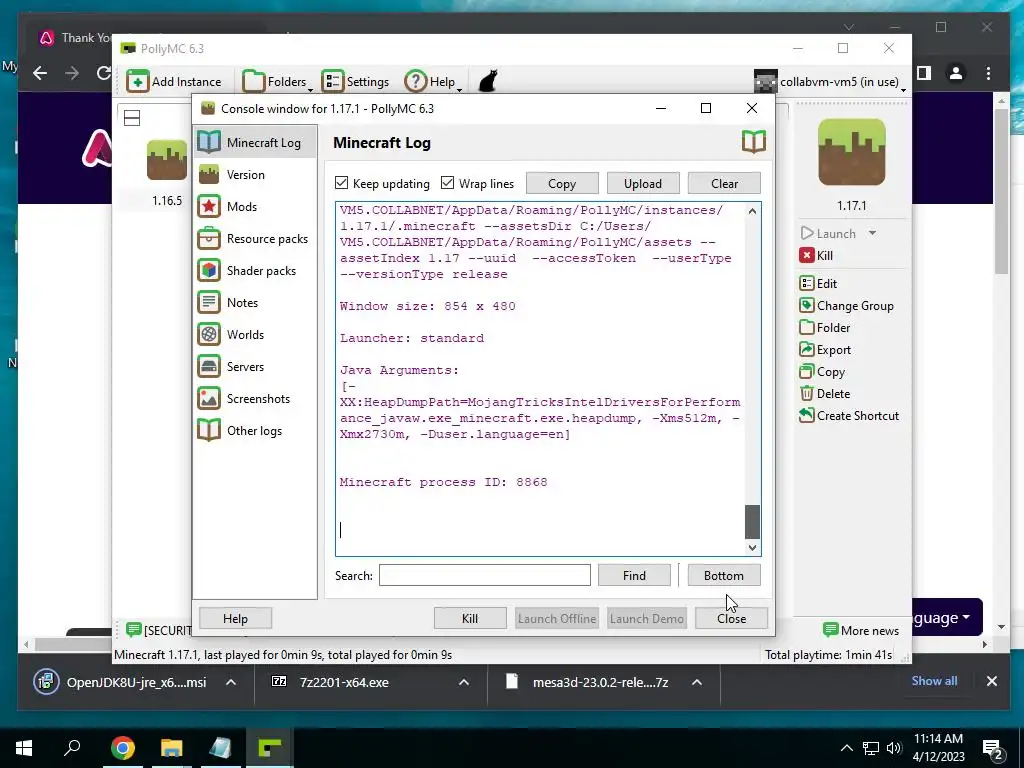Toggle the Keep updating checkbox
1024x768 pixels.
tap(342, 183)
